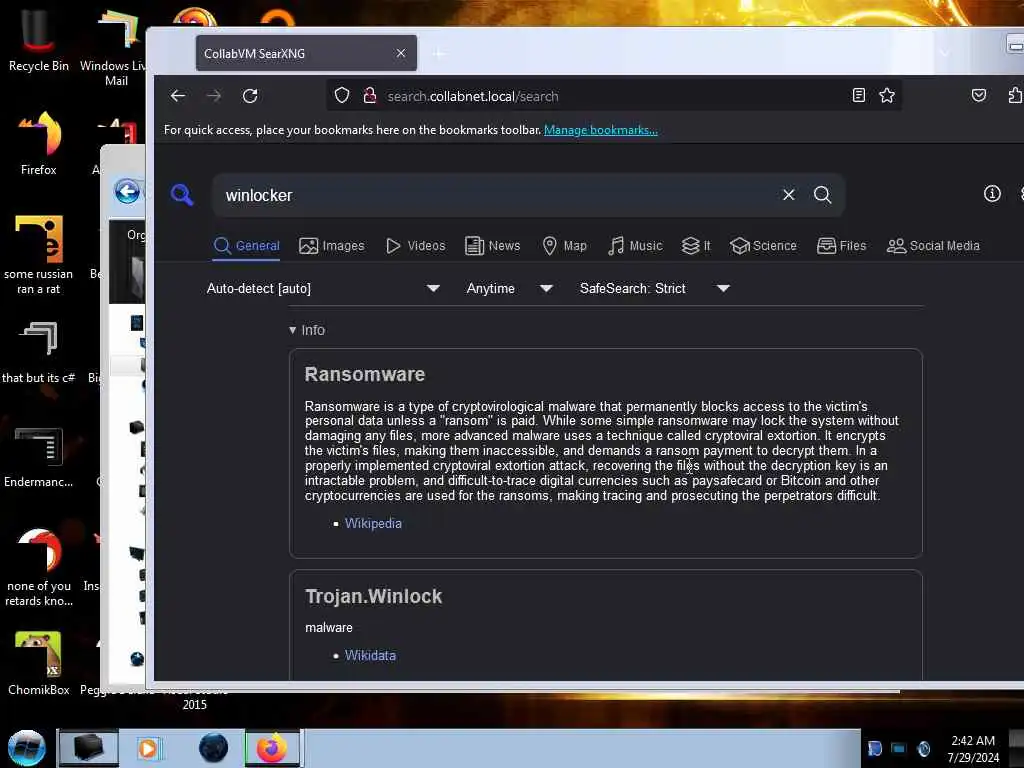The height and width of the screenshot is (768, 1024).
Task: Open 'some russian ran a rat' desktop icon
Action: [x=39, y=255]
